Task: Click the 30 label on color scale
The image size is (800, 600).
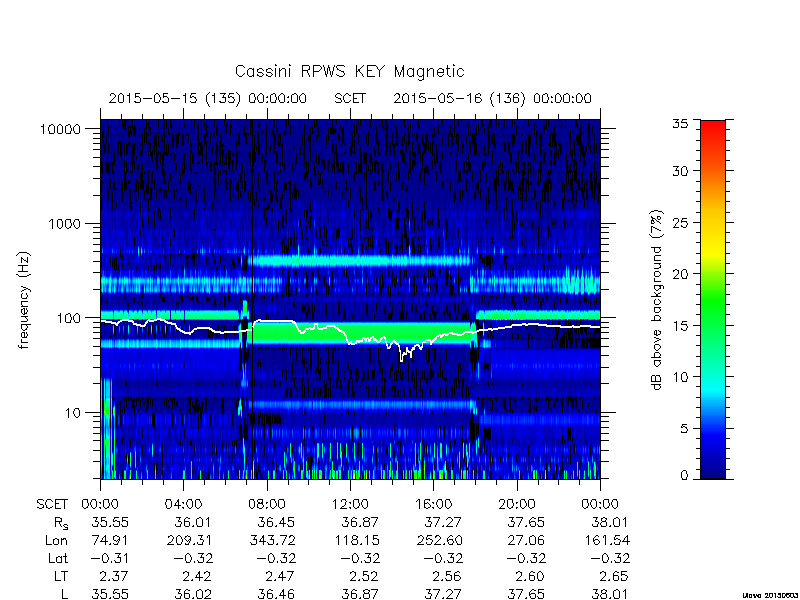Action: (x=680, y=171)
